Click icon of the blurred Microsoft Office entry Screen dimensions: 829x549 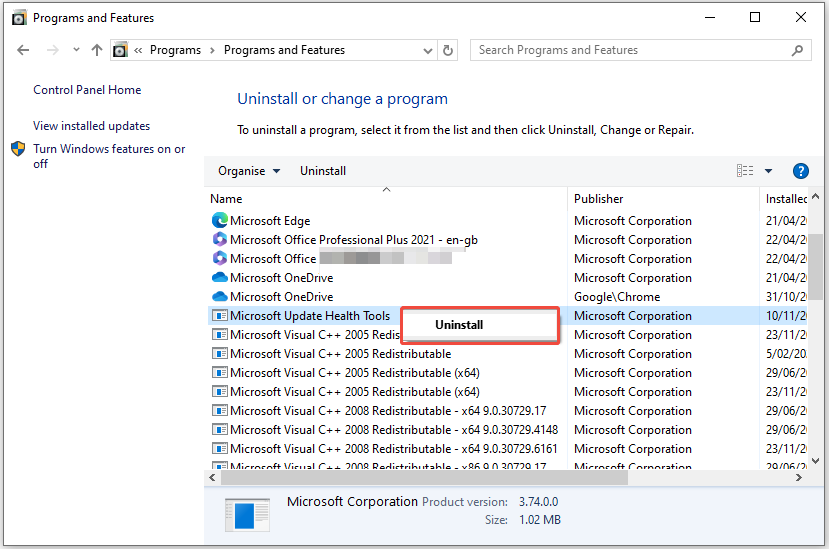219,258
